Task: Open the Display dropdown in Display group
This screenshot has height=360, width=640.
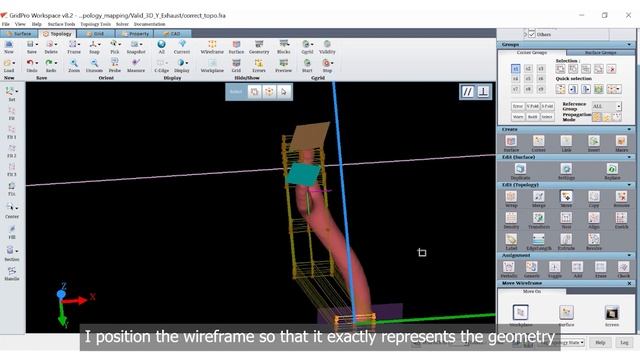Action: [x=187, y=63]
